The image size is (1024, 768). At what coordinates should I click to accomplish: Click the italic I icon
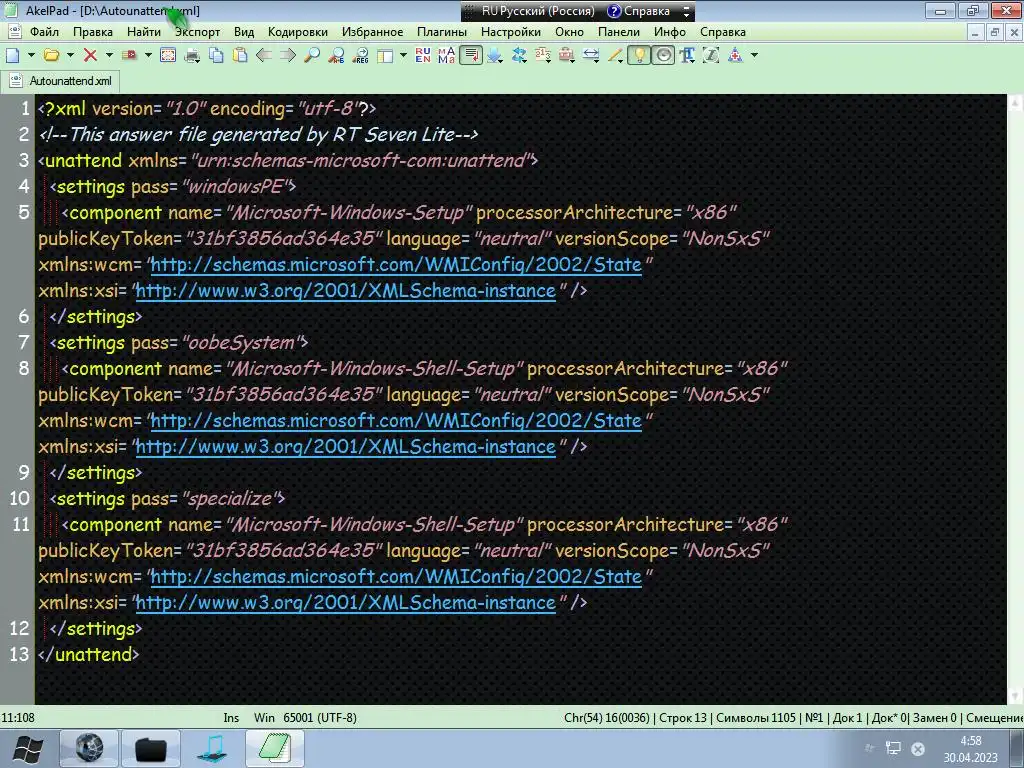tap(711, 56)
